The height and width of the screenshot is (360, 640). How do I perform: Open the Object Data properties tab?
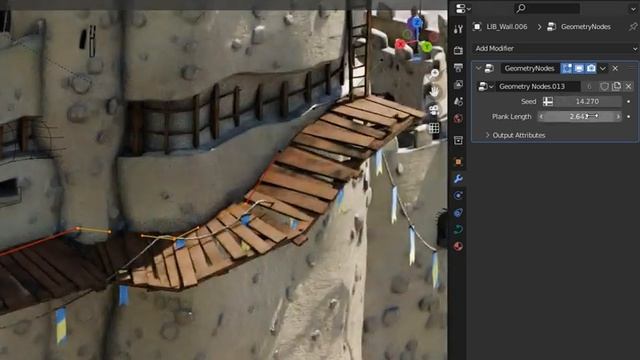click(x=458, y=229)
